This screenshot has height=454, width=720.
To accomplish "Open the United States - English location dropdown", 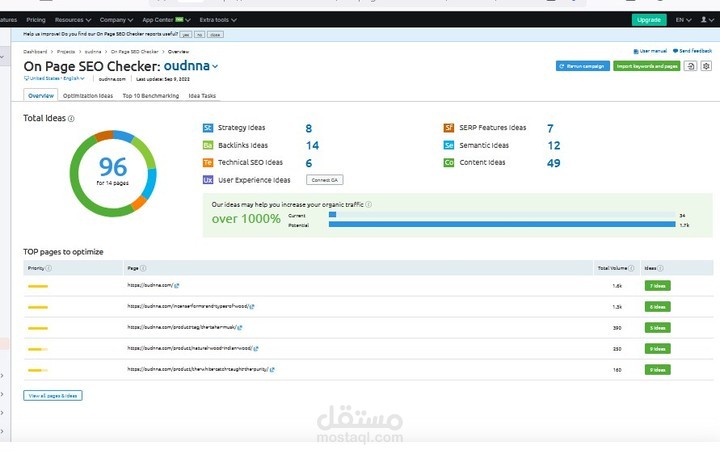I will point(54,78).
